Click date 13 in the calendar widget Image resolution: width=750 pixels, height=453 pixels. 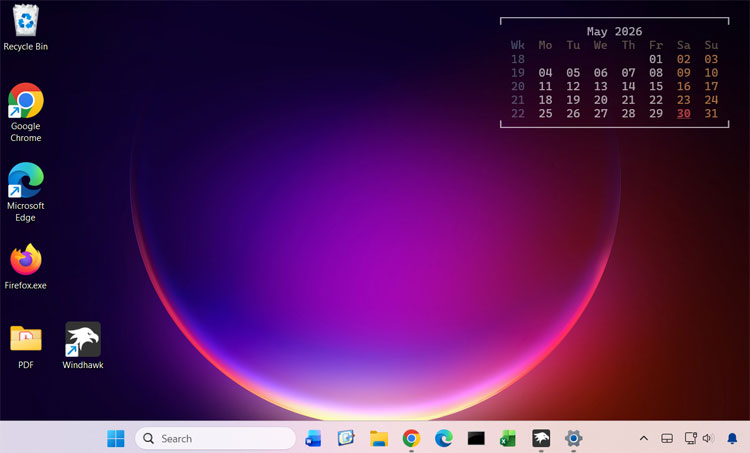pyautogui.click(x=601, y=87)
